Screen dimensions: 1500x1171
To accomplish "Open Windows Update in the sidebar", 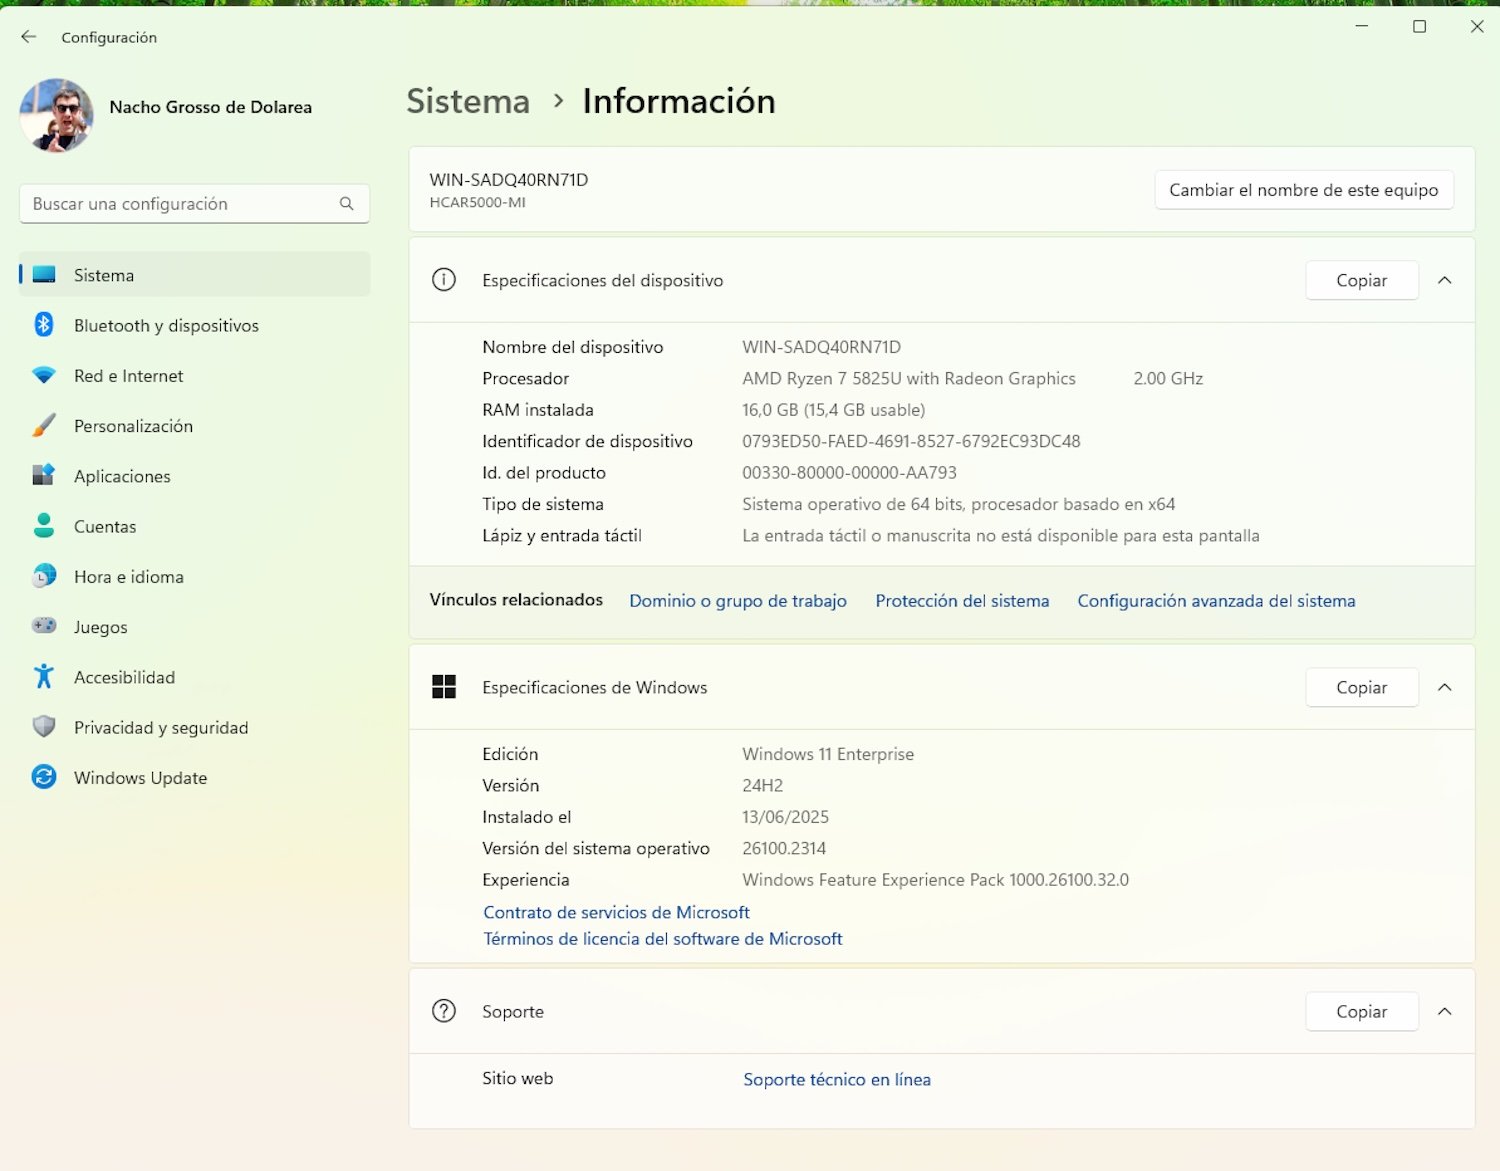I will (195, 777).
